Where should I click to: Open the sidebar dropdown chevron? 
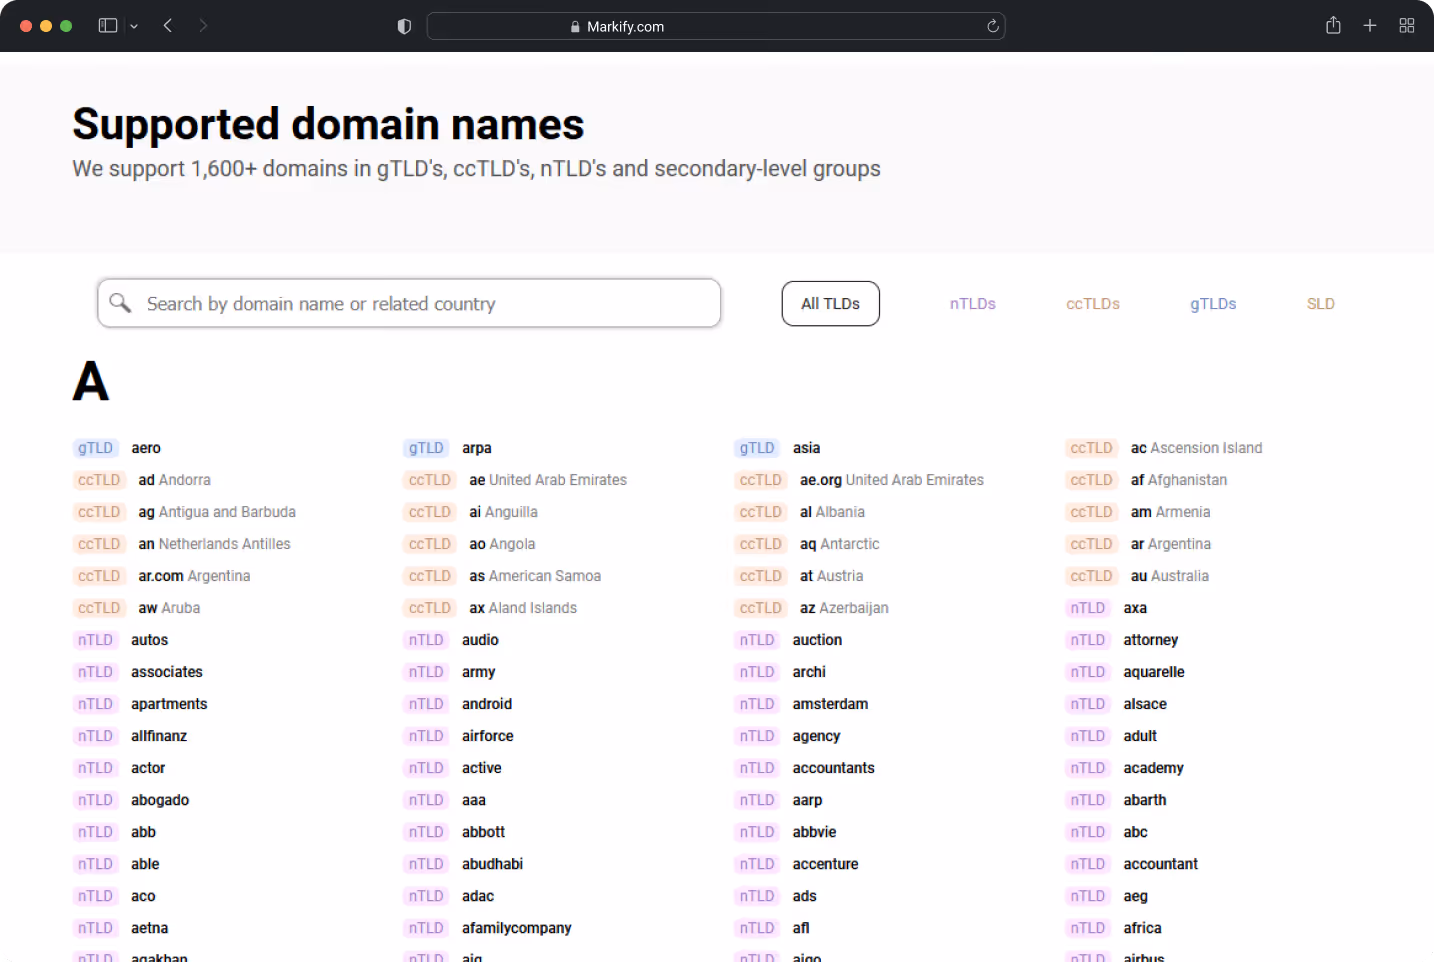coord(134,26)
